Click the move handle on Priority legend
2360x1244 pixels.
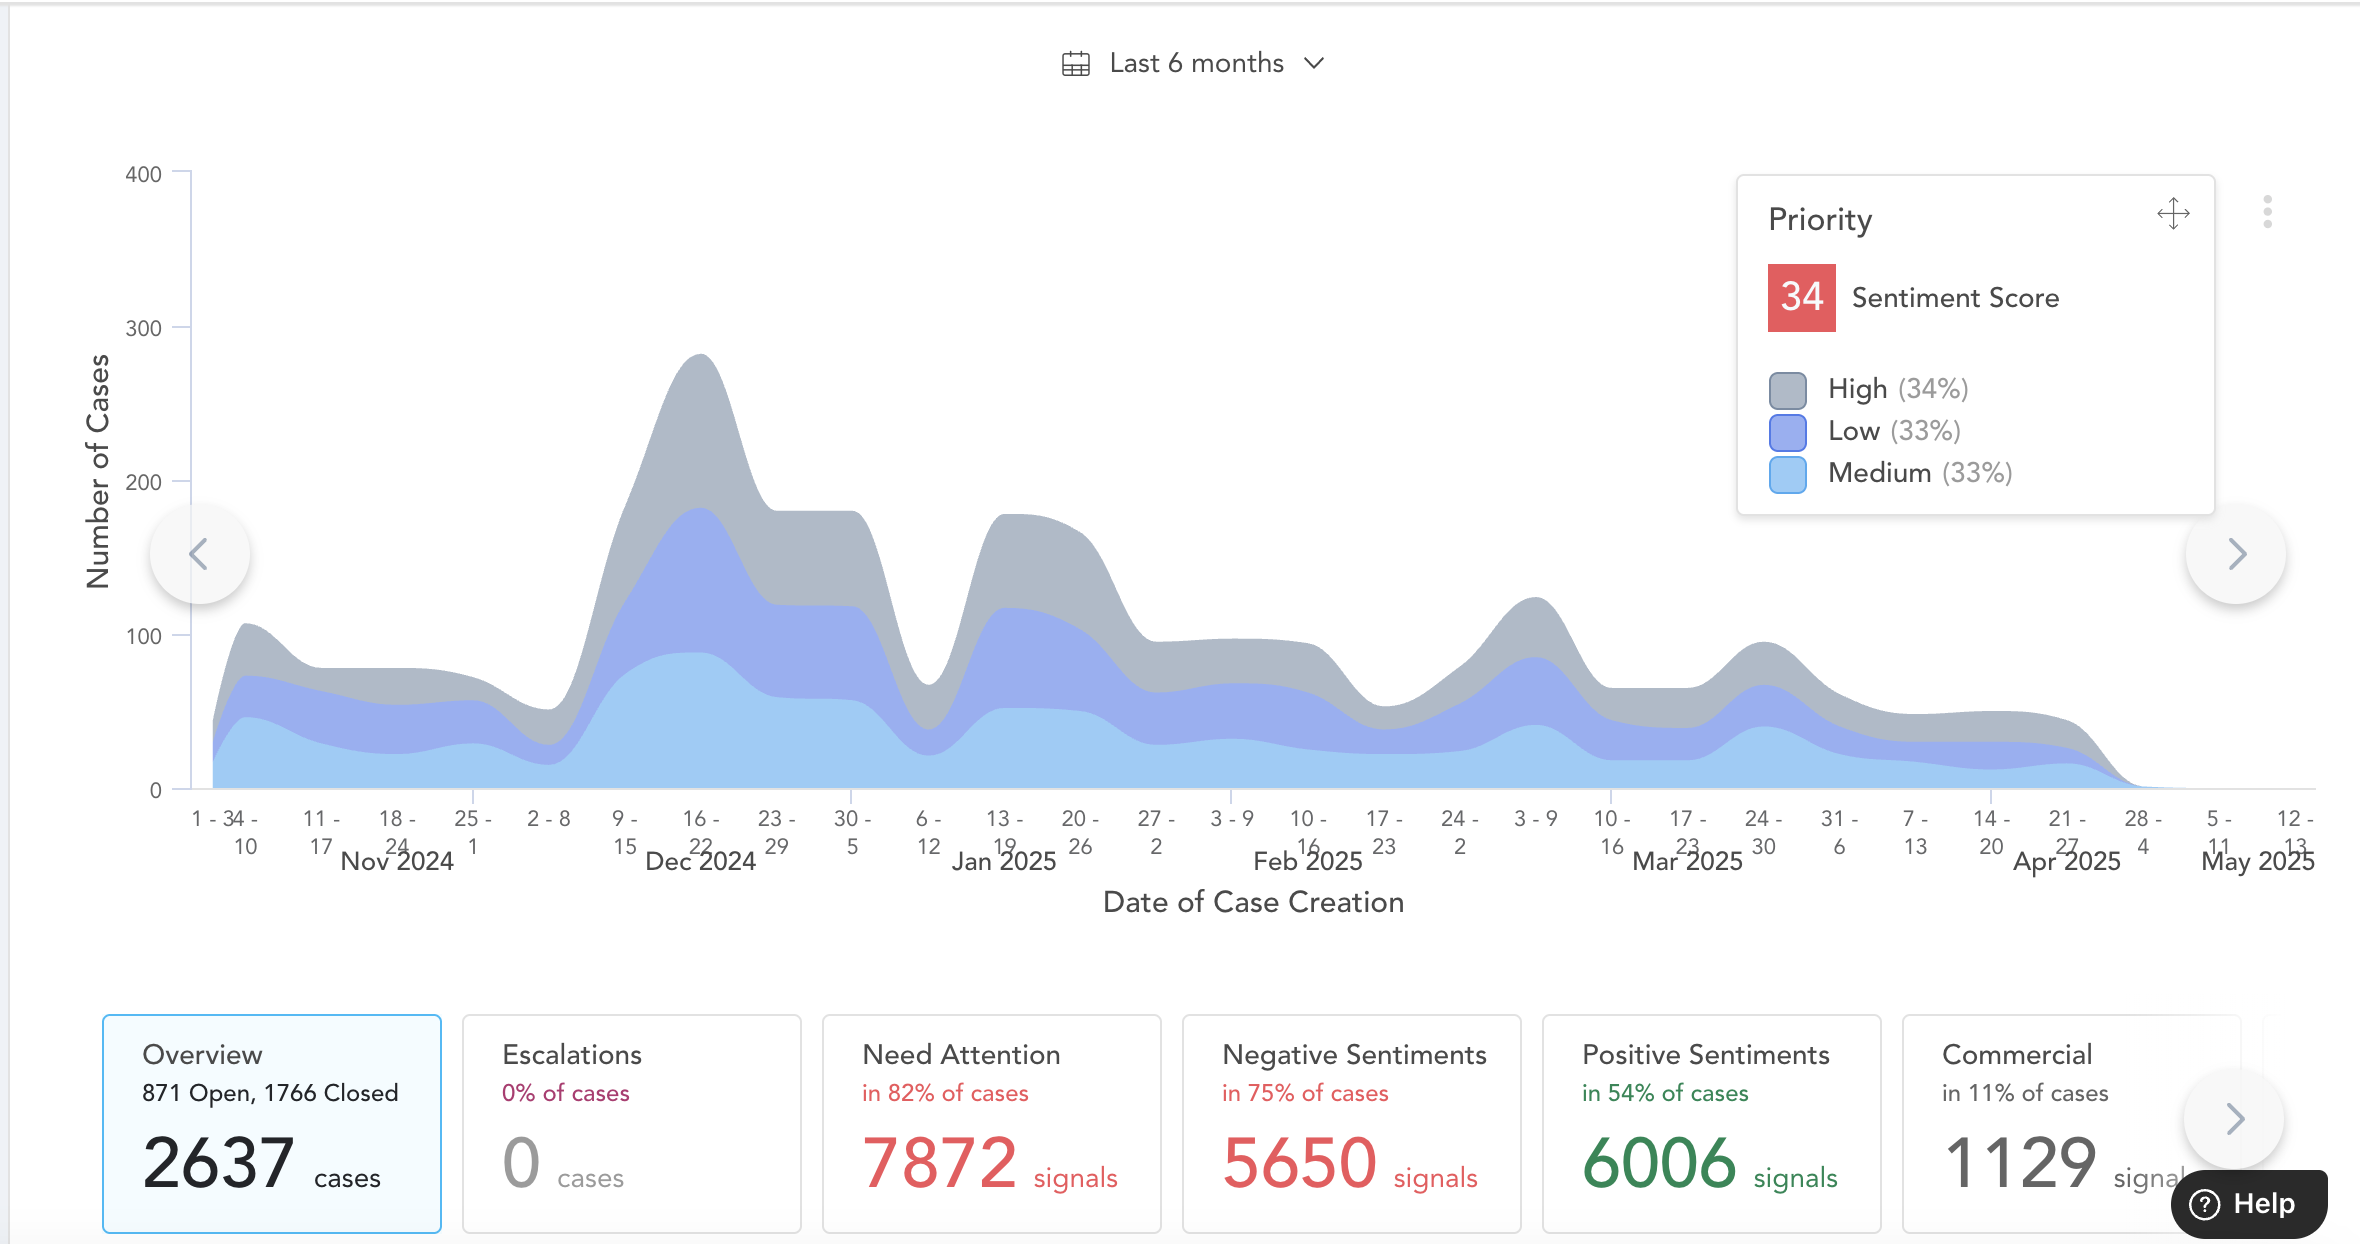tap(2173, 214)
